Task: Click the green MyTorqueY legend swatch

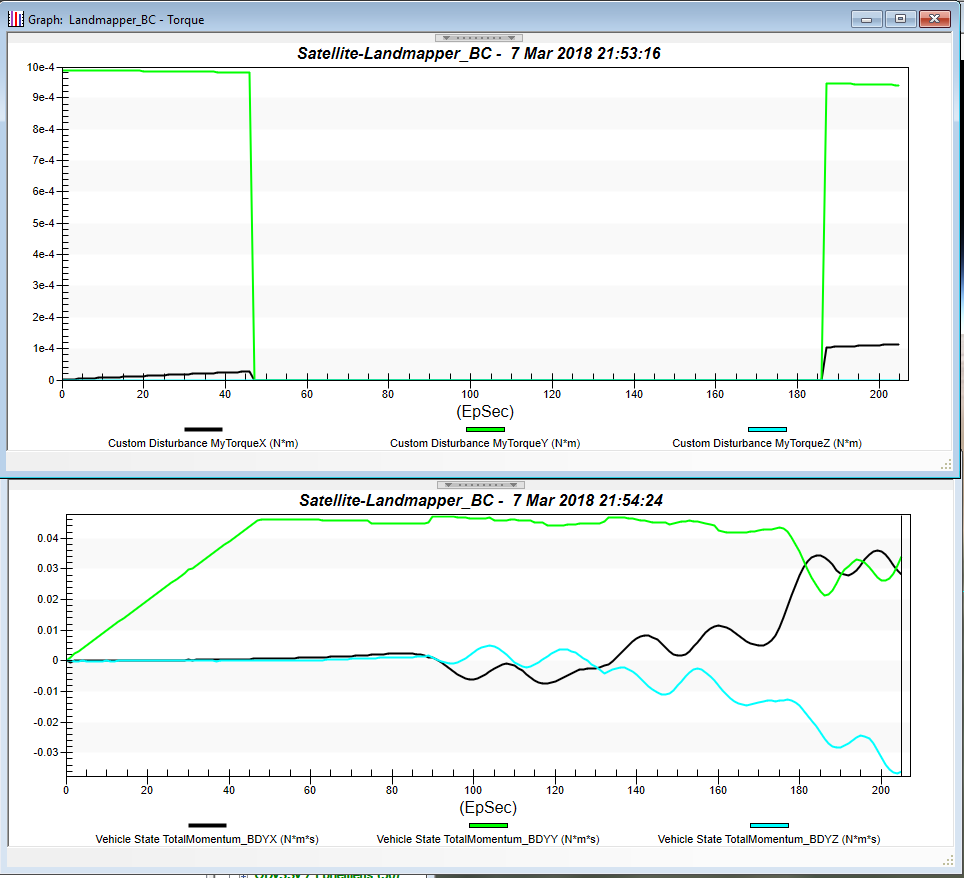Action: pyautogui.click(x=485, y=429)
